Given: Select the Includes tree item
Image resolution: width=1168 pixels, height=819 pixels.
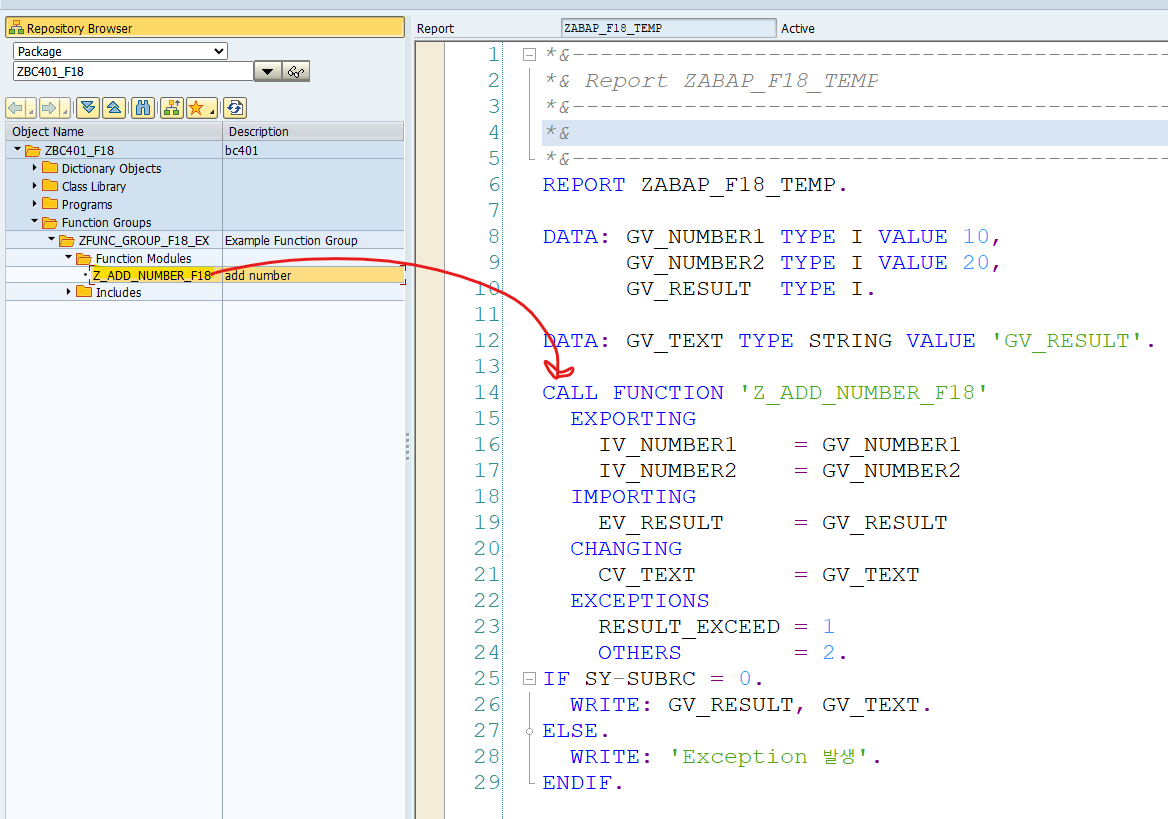Looking at the screenshot, I should click(x=118, y=292).
